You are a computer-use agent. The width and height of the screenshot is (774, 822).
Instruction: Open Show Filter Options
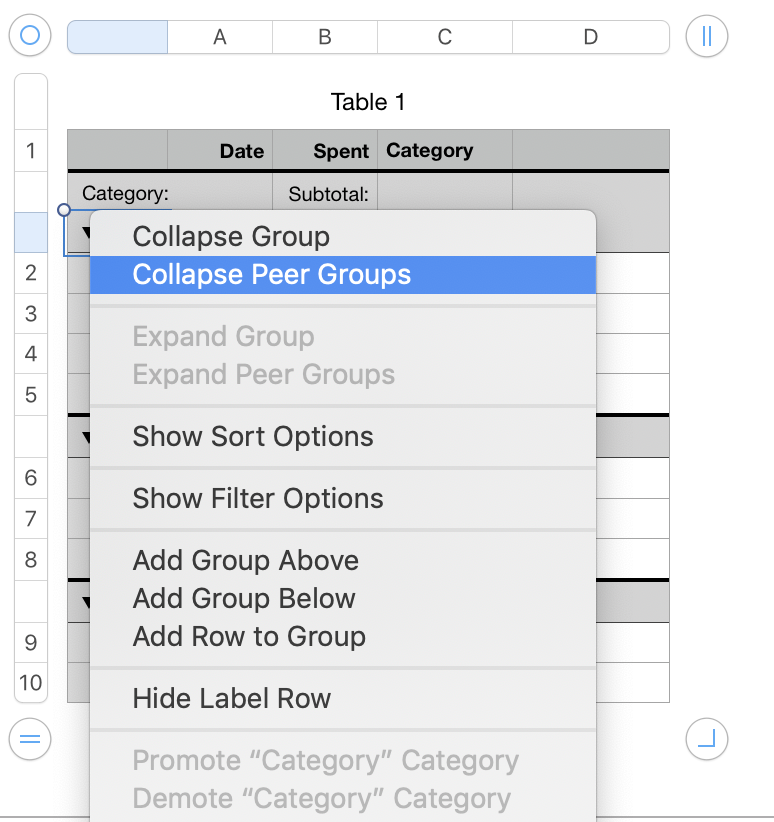coord(258,499)
